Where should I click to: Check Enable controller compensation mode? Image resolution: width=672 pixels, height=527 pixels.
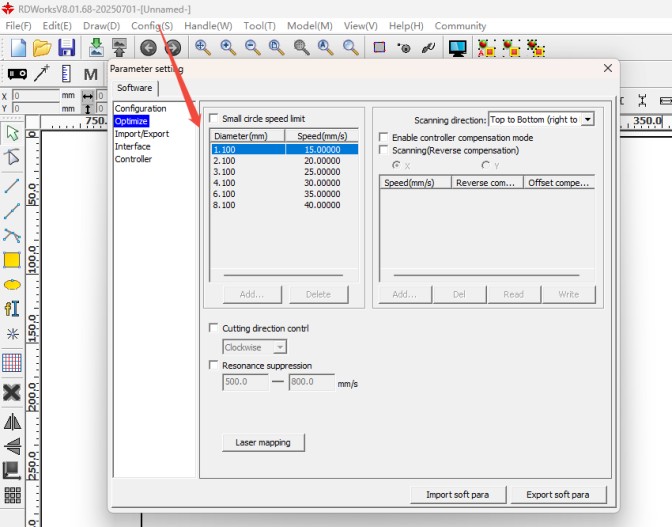coord(384,137)
